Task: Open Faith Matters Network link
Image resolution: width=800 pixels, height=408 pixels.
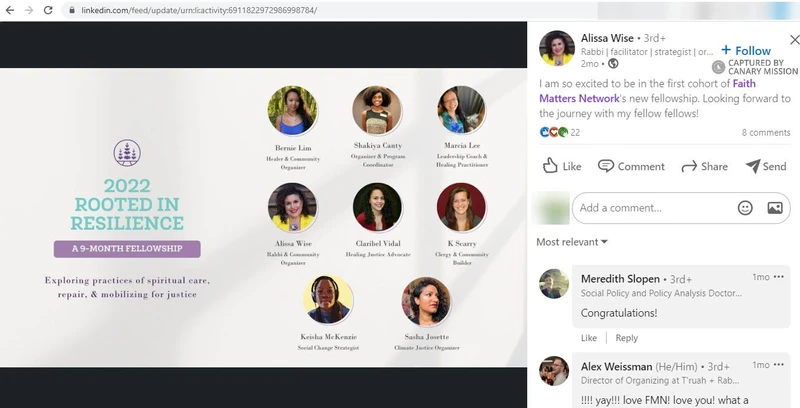Action: [x=647, y=91]
